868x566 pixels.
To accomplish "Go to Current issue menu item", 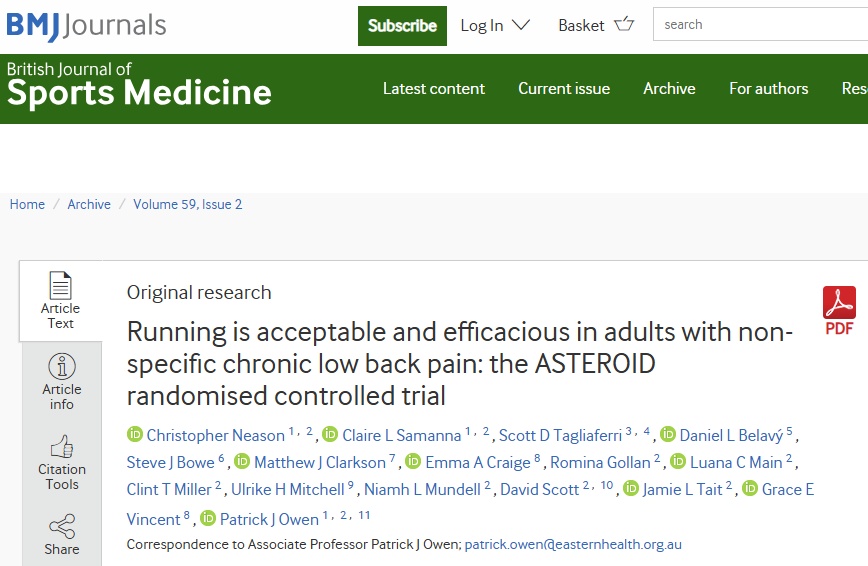I will (564, 88).
